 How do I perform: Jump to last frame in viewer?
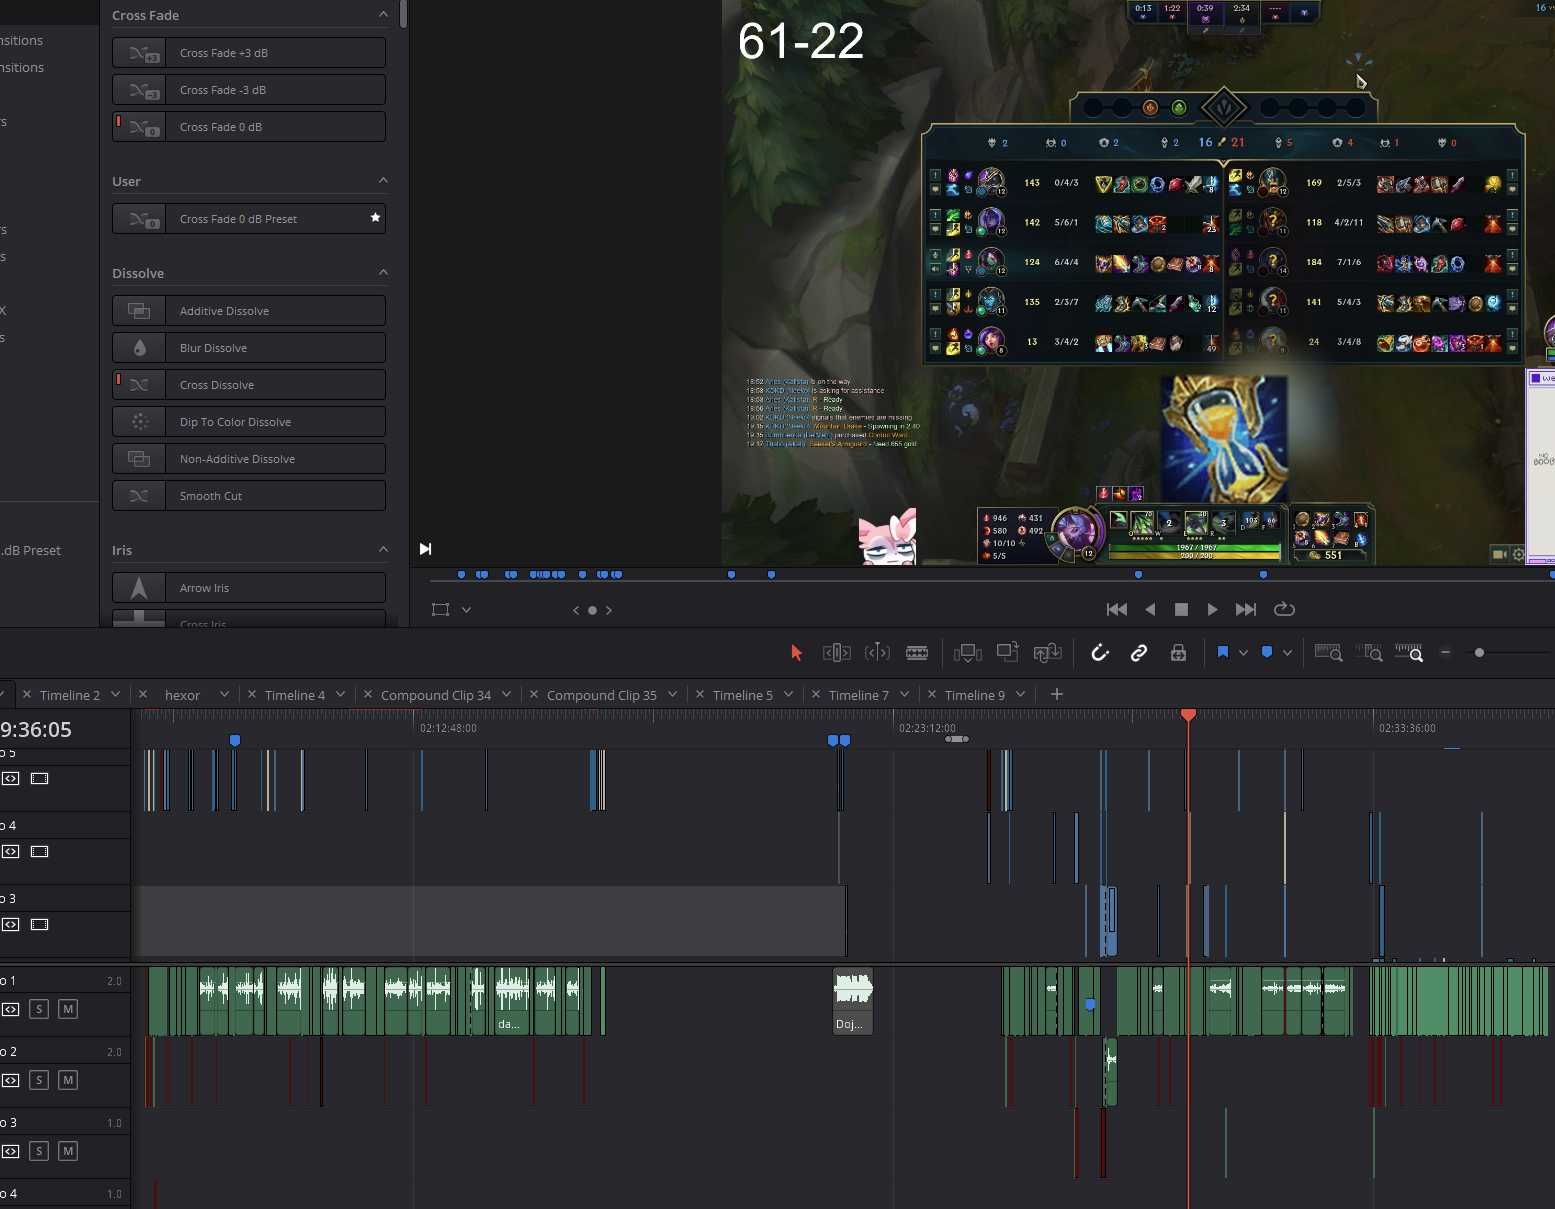click(x=1246, y=609)
